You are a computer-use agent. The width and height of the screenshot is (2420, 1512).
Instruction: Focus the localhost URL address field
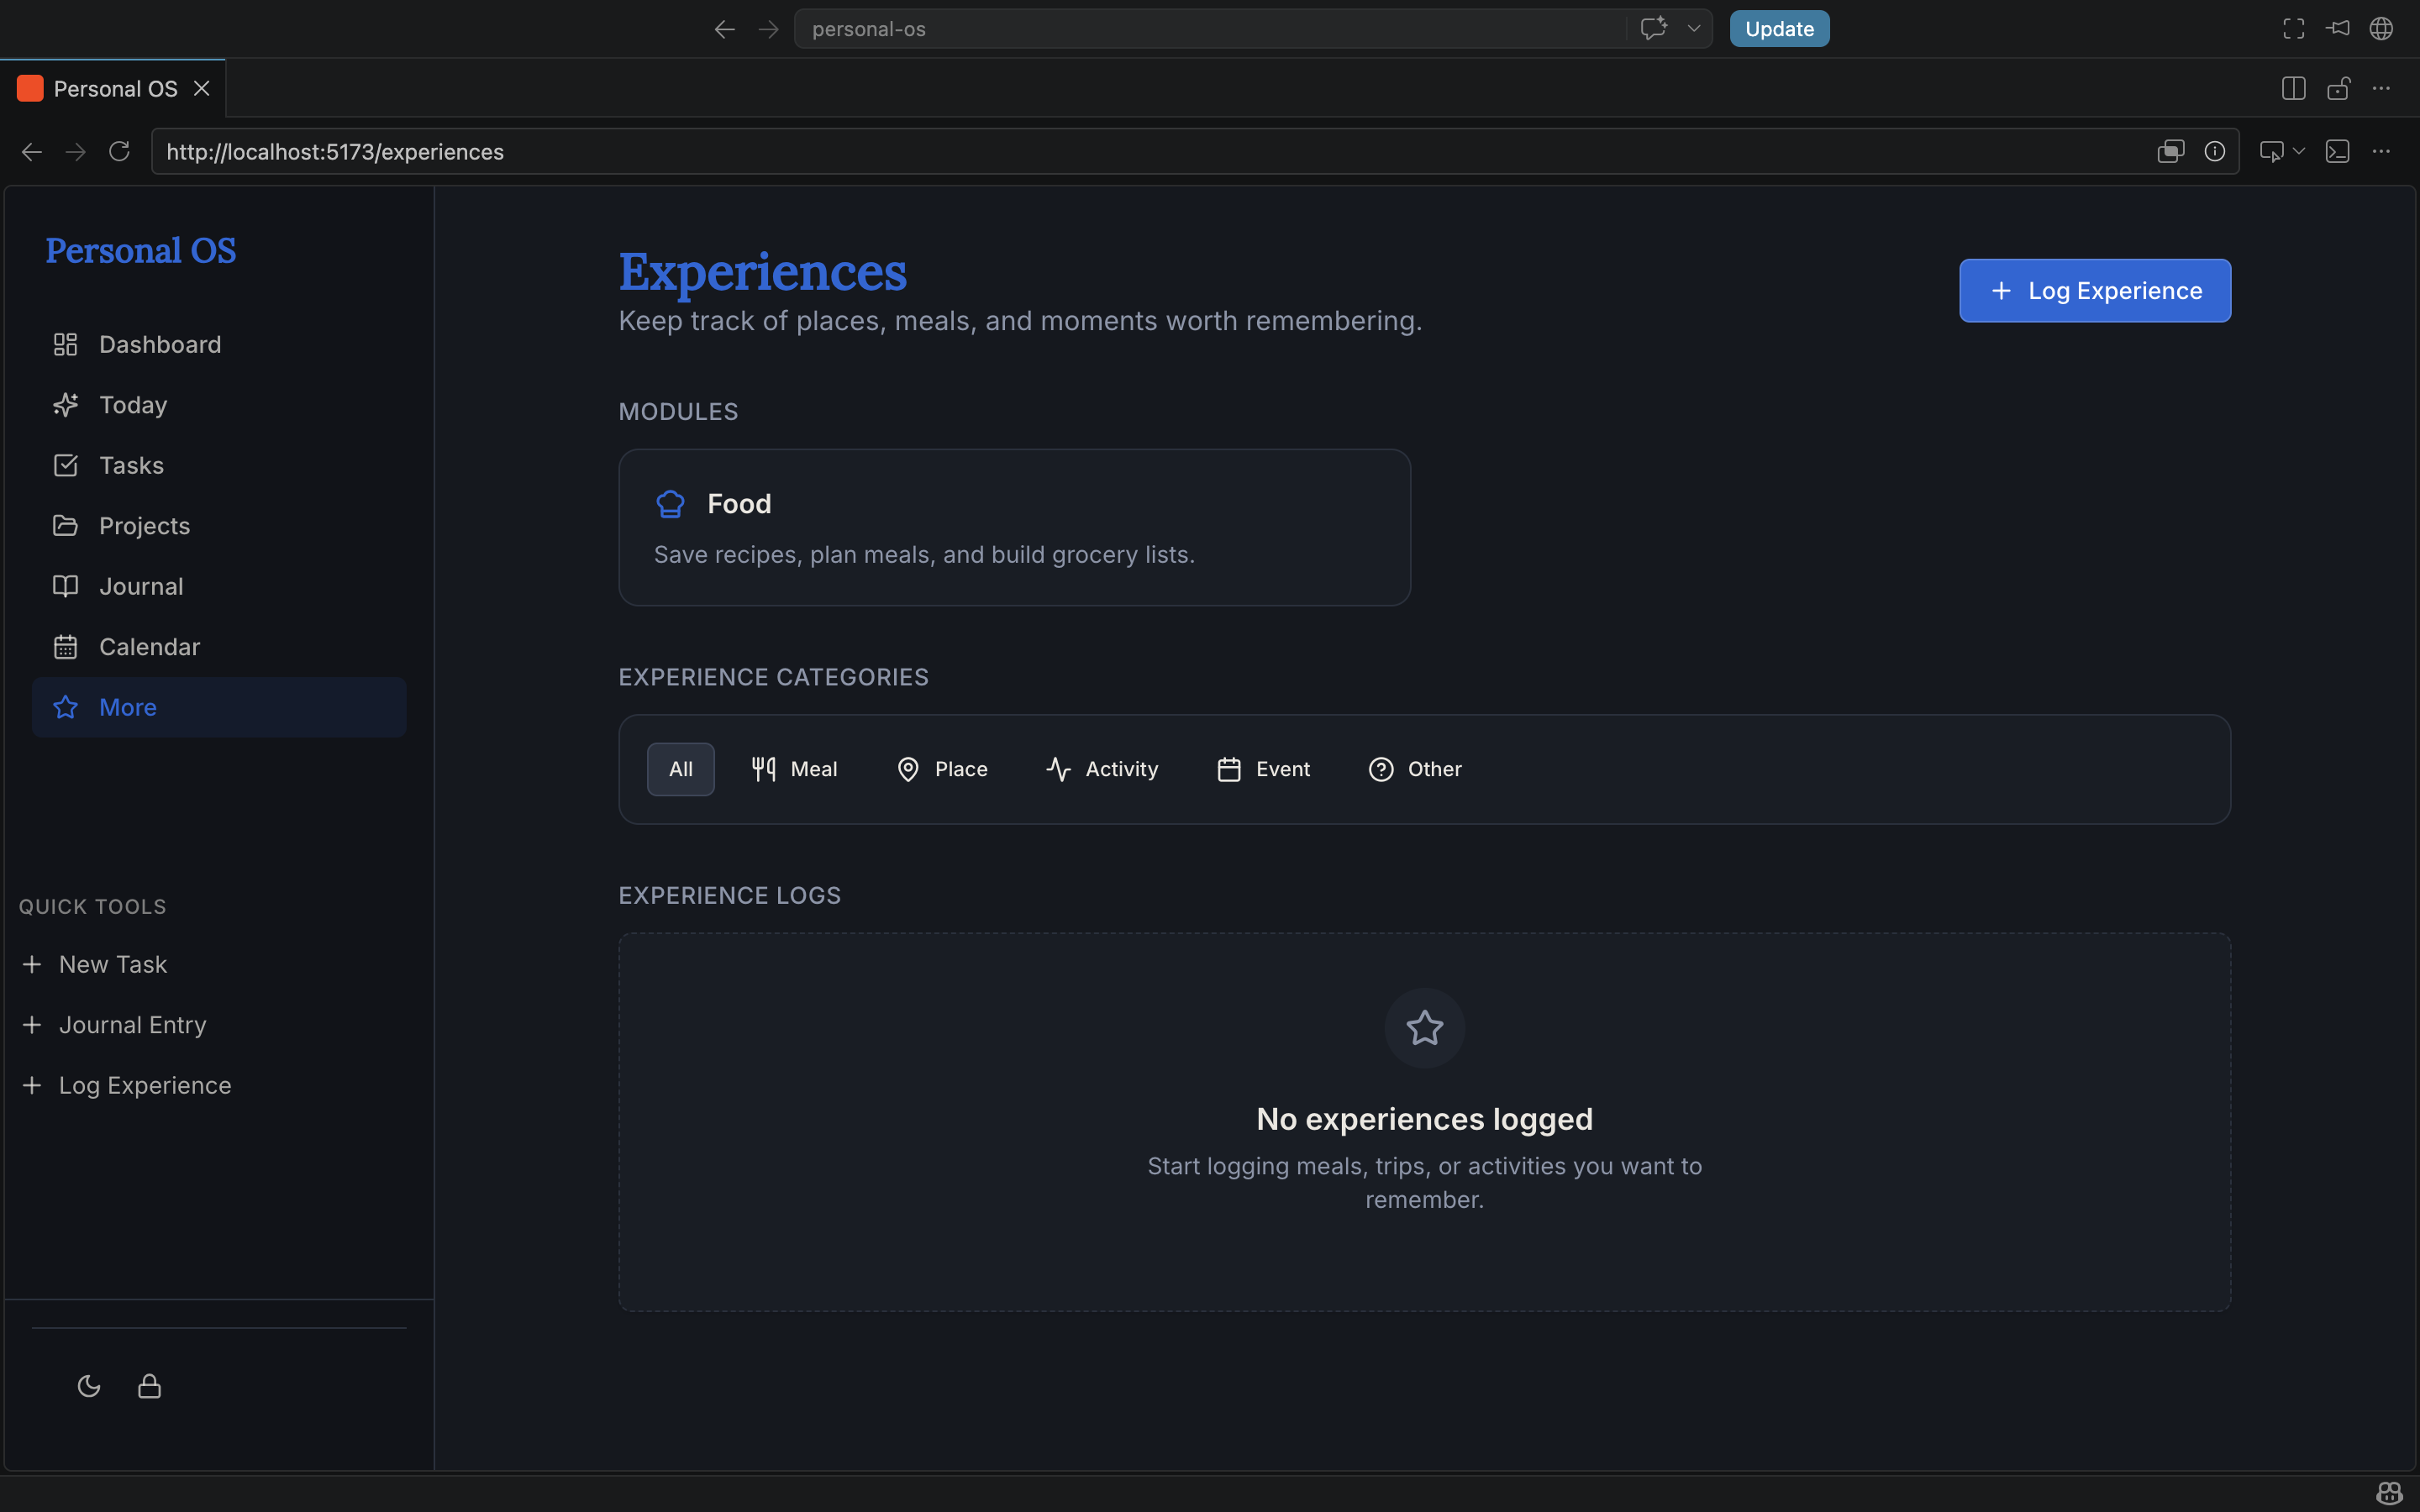(x=1195, y=151)
